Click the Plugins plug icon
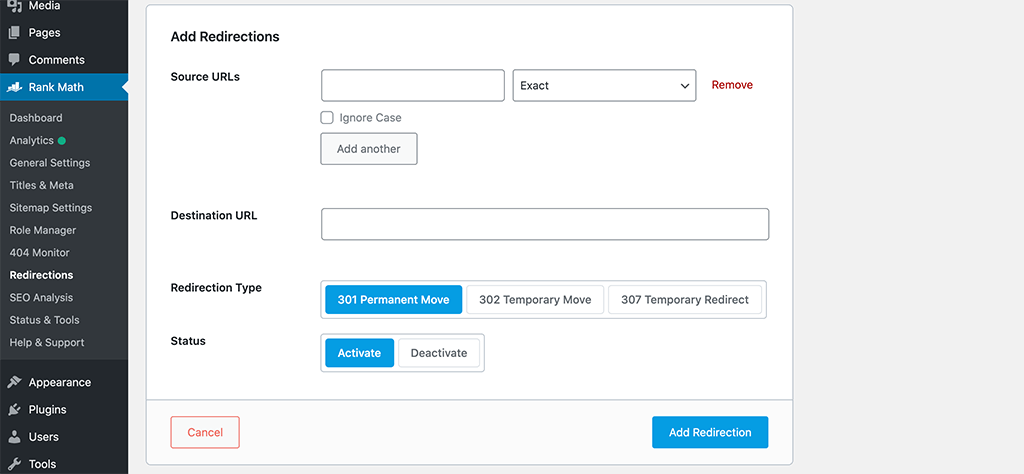Screen dimensions: 1024x474 (15, 409)
